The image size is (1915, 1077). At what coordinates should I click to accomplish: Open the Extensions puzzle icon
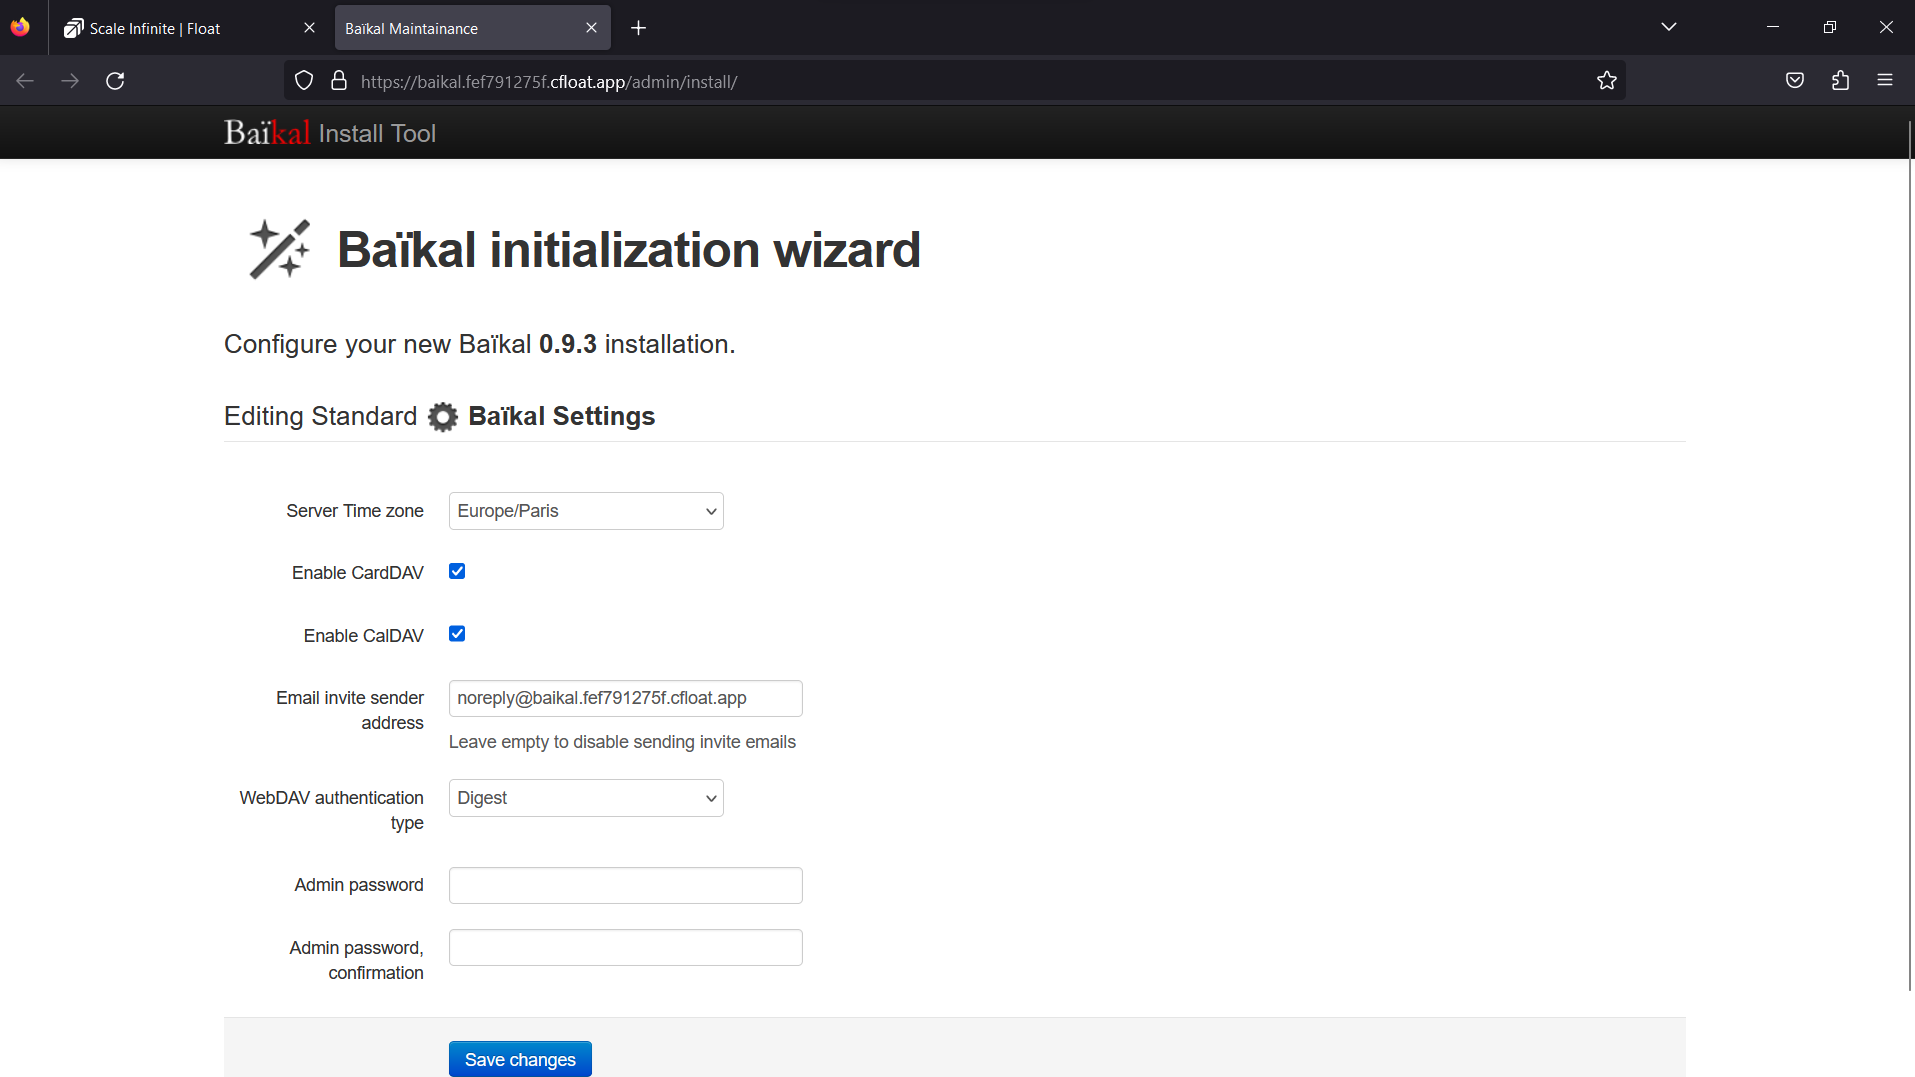1840,81
